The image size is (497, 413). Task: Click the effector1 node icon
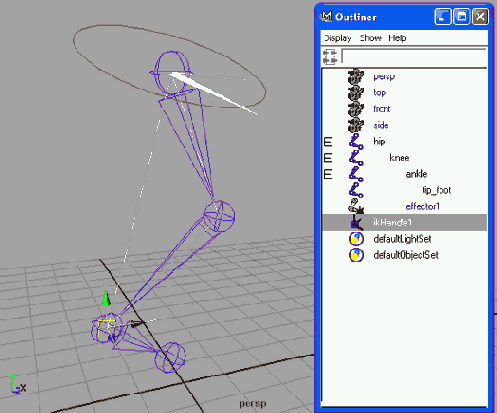pyautogui.click(x=356, y=206)
